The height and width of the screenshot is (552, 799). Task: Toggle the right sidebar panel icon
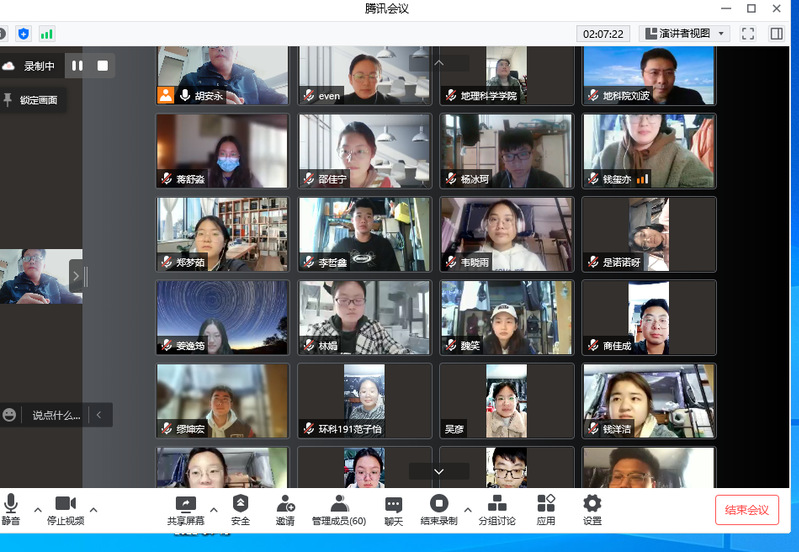[x=776, y=33]
